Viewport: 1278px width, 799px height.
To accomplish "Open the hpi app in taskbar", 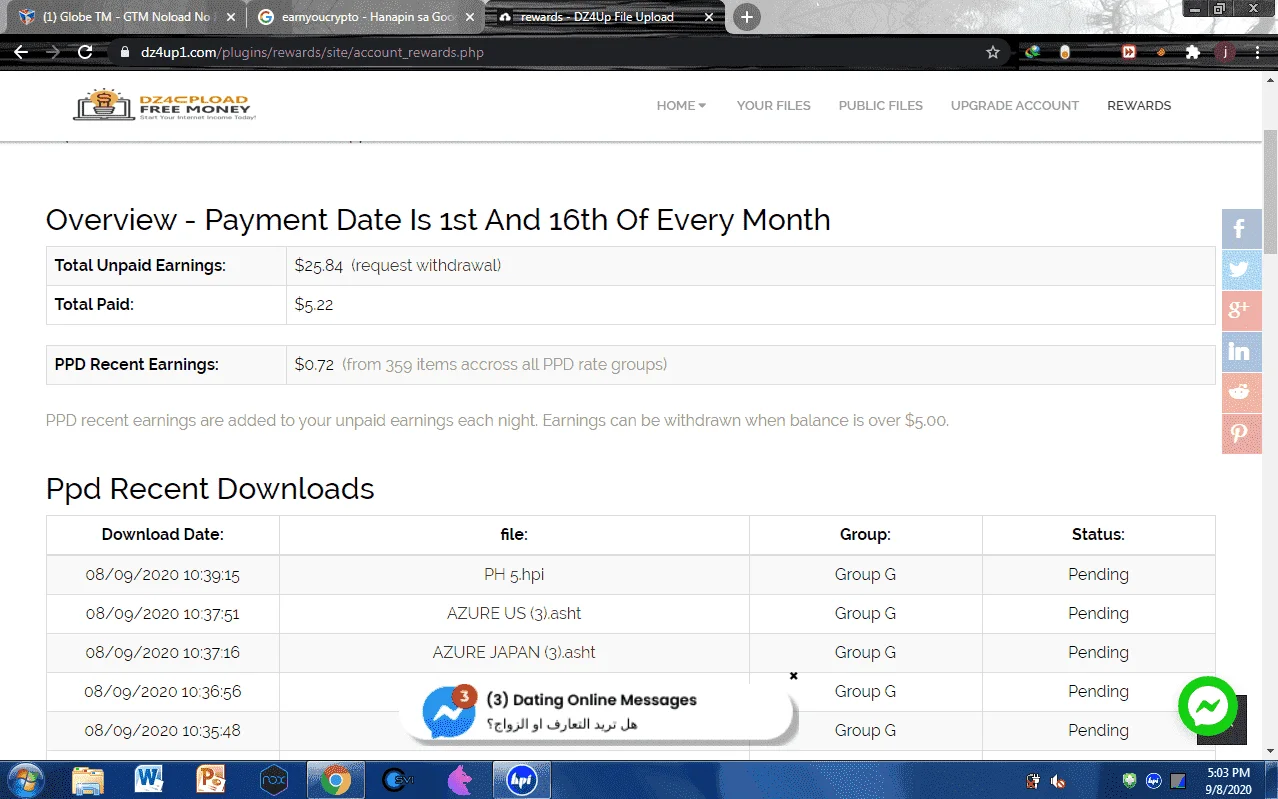I will (x=521, y=780).
